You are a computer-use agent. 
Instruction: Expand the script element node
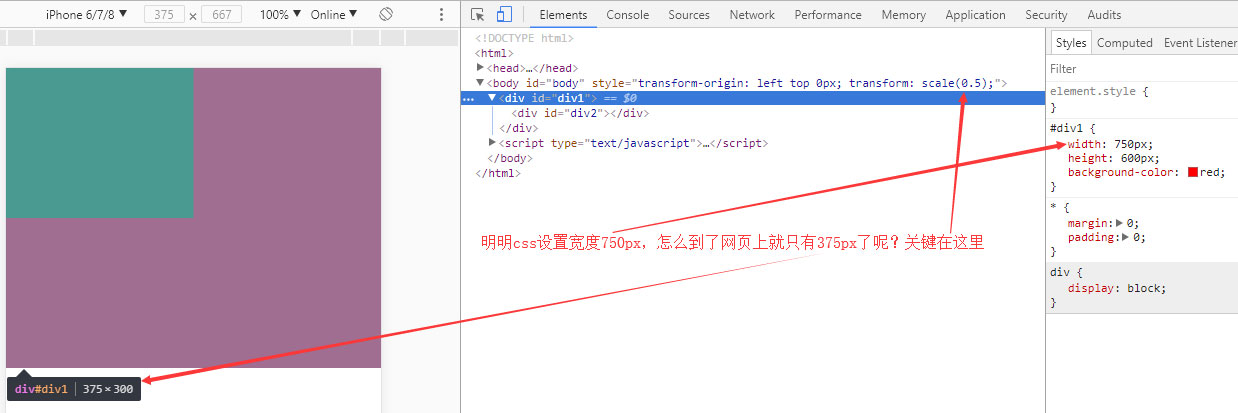492,143
